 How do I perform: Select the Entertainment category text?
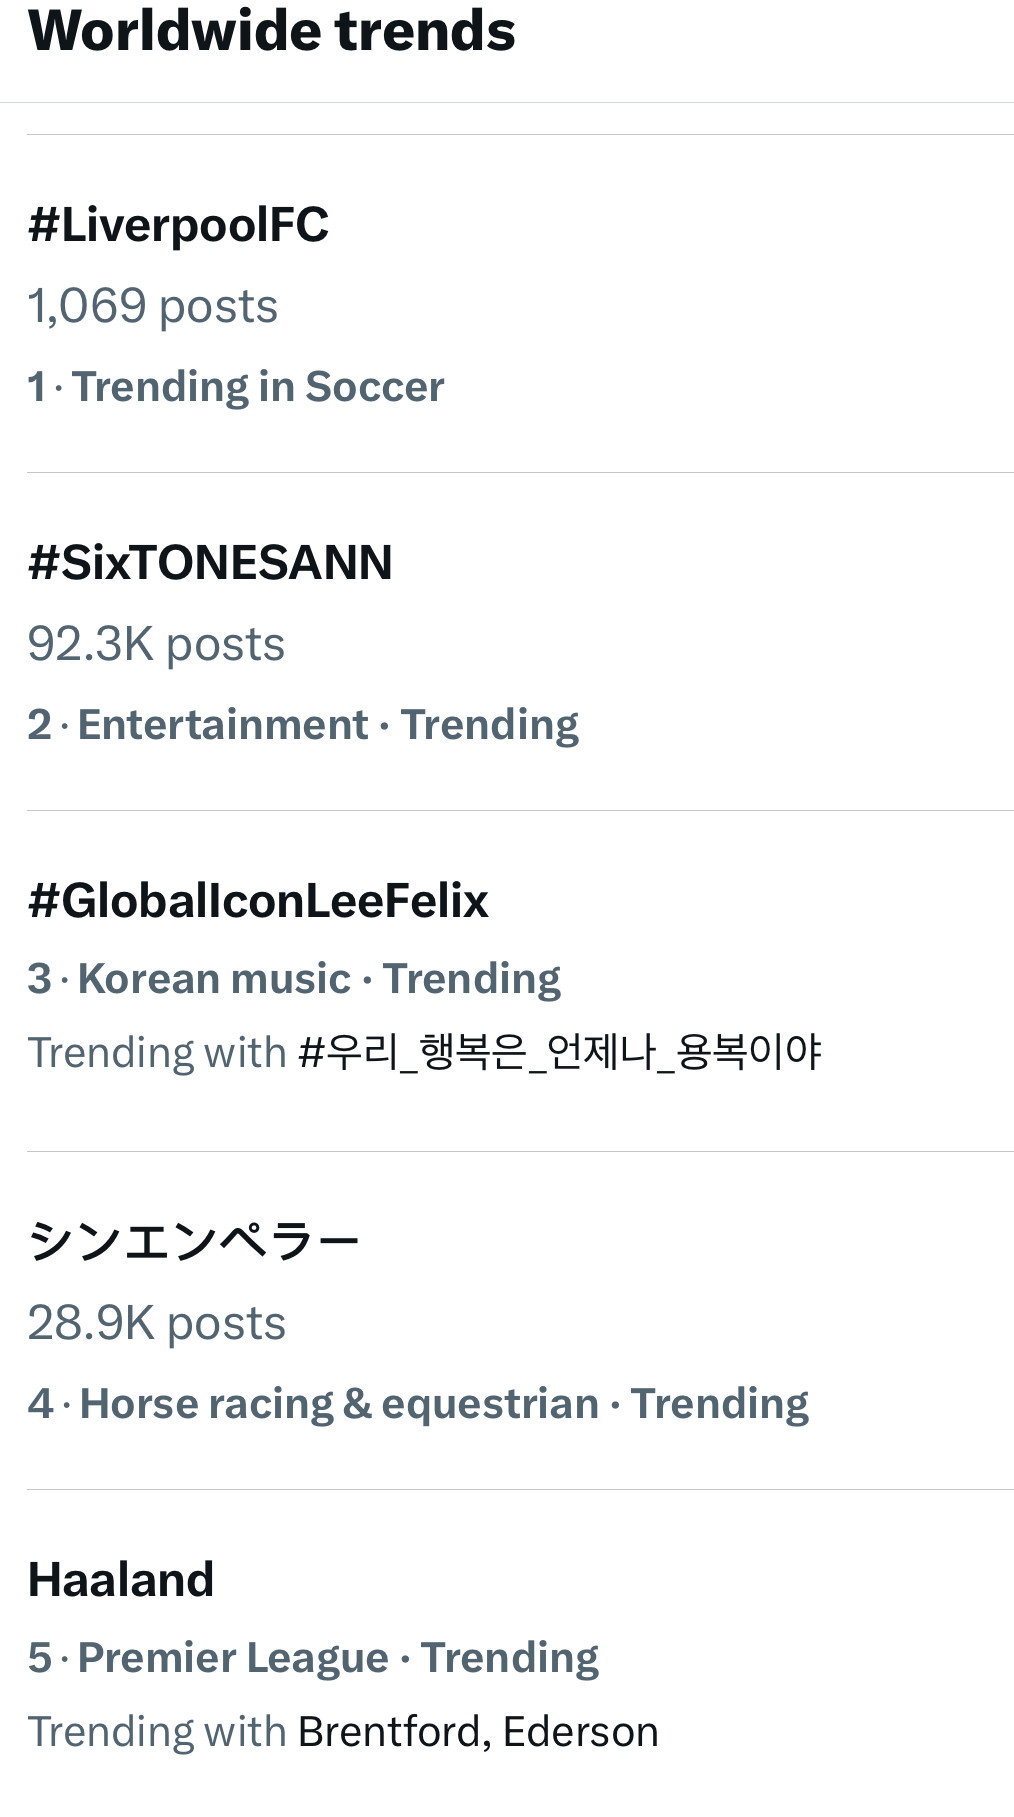point(223,725)
